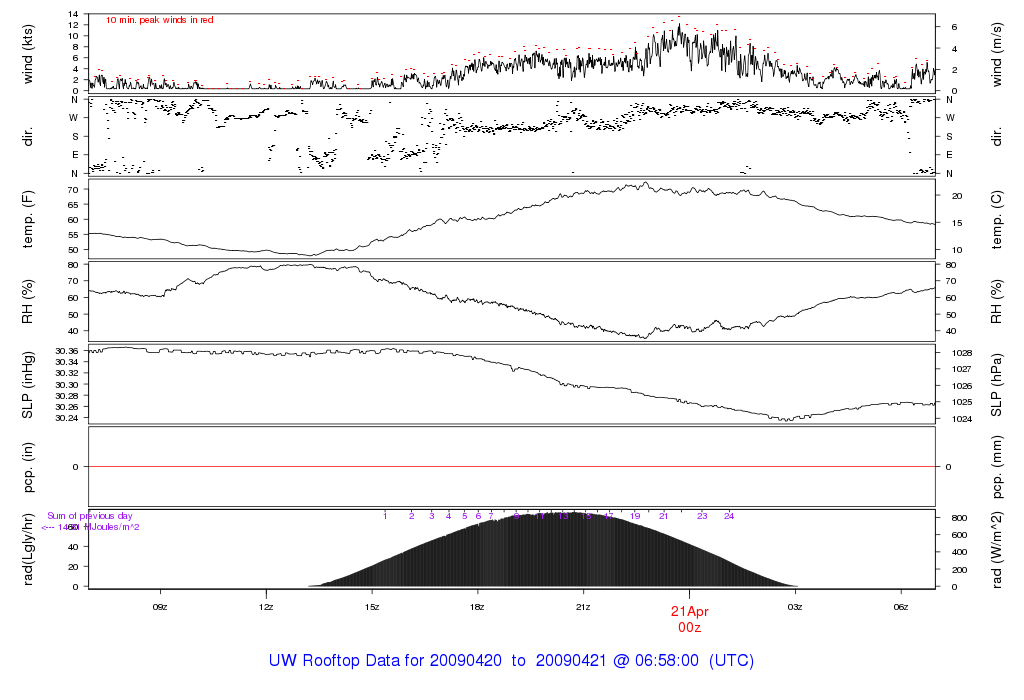Select the purple hour marker '21'
The image size is (1024, 700).
(x=664, y=516)
